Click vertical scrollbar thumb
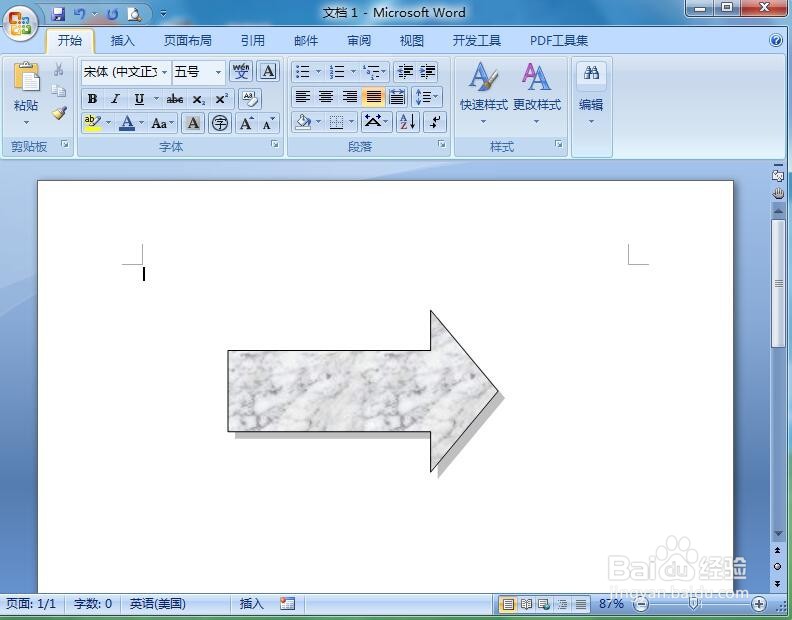 point(778,283)
